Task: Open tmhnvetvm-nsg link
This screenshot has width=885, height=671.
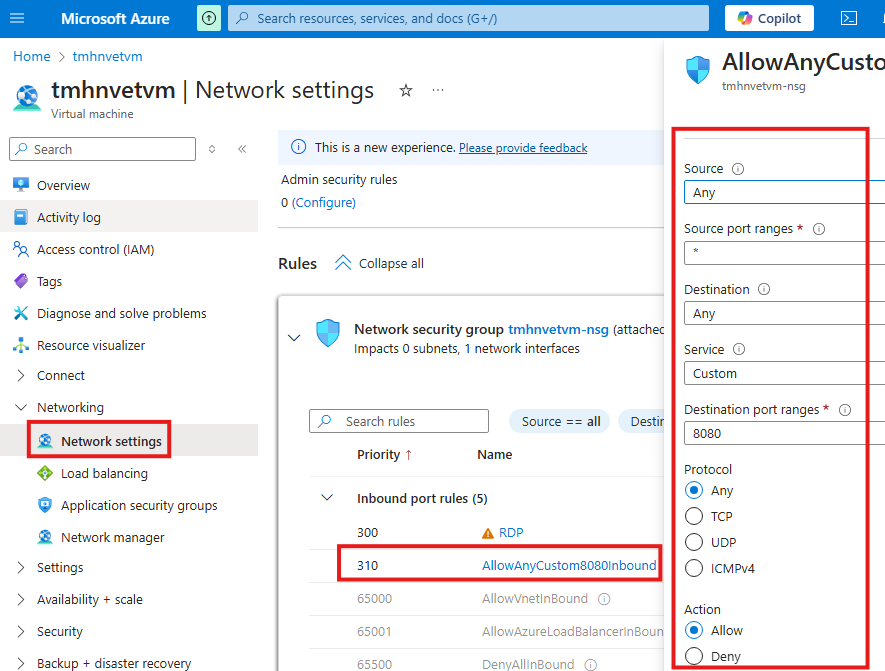Action: 558,330
